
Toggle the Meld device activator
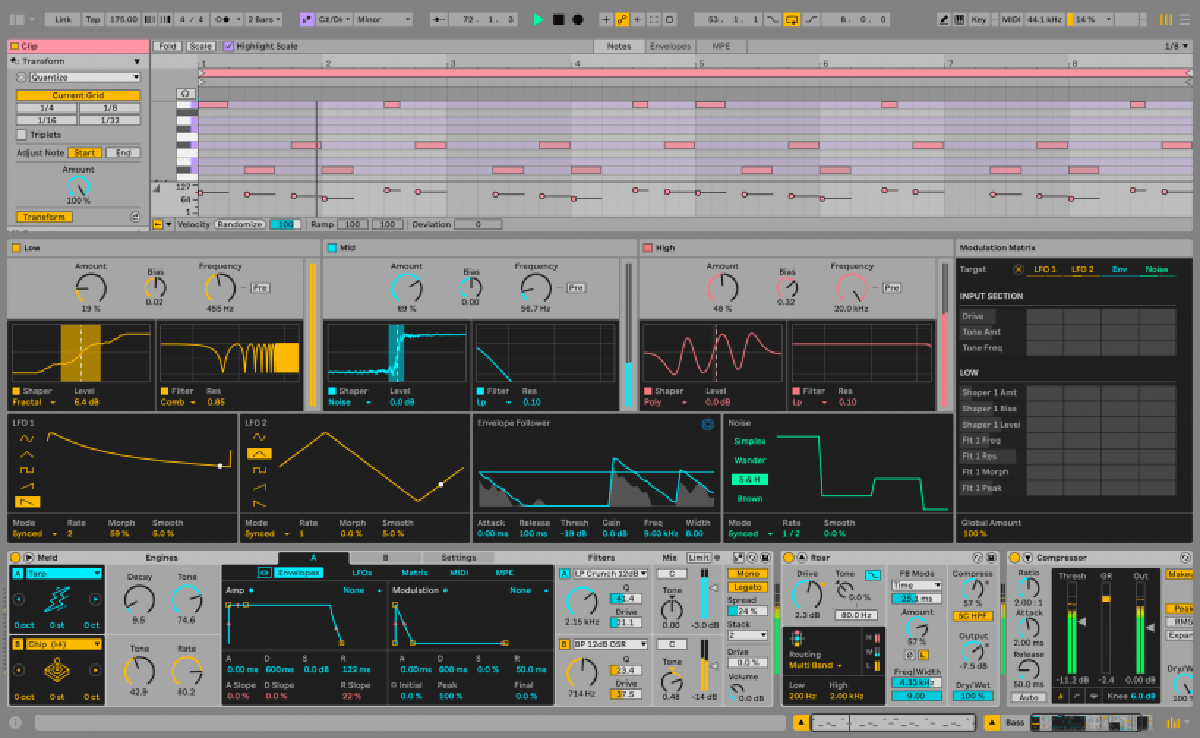coord(17,557)
